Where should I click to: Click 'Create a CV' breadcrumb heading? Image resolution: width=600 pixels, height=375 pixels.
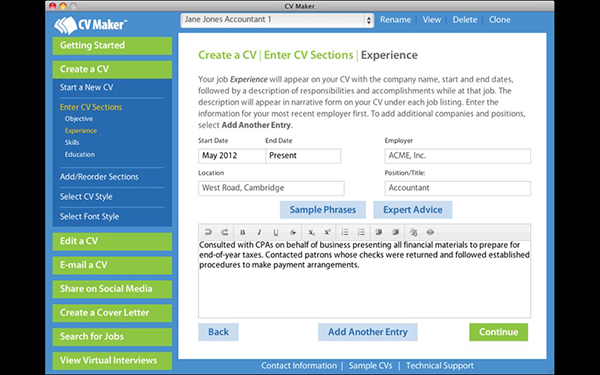[227, 55]
